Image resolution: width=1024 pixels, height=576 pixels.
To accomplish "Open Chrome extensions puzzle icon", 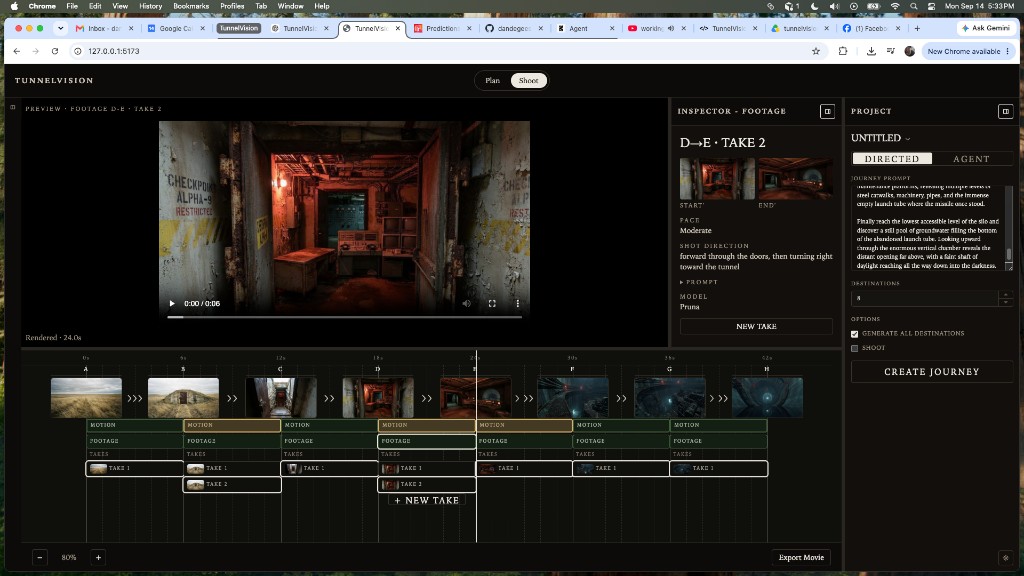I will (843, 51).
